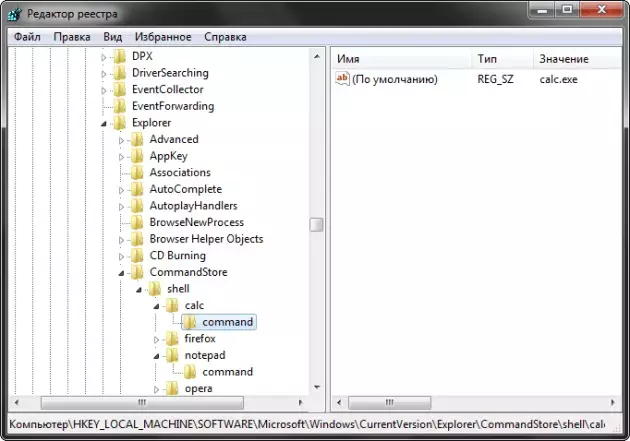This screenshot has width=630, height=441.
Task: Expand the AppKey key
Action: 121,157
